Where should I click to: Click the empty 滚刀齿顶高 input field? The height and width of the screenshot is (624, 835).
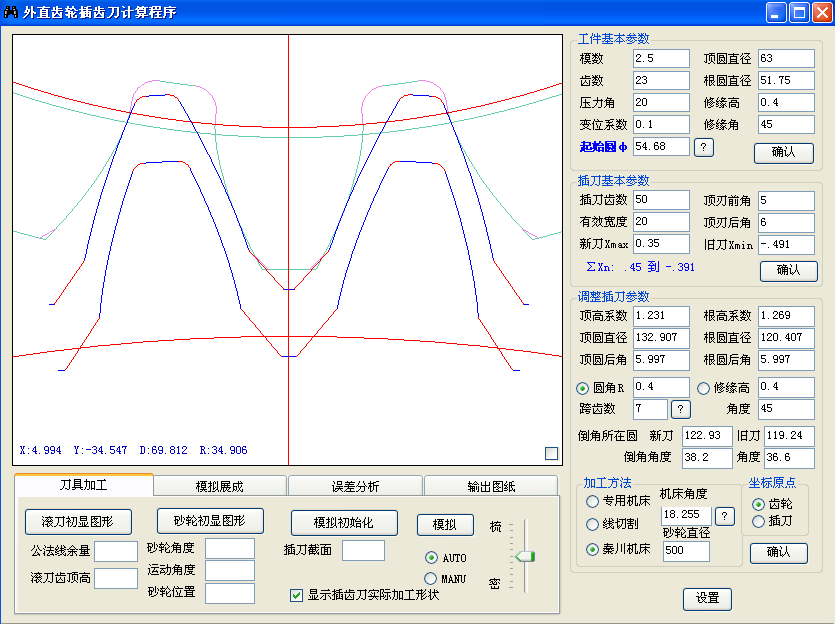116,578
